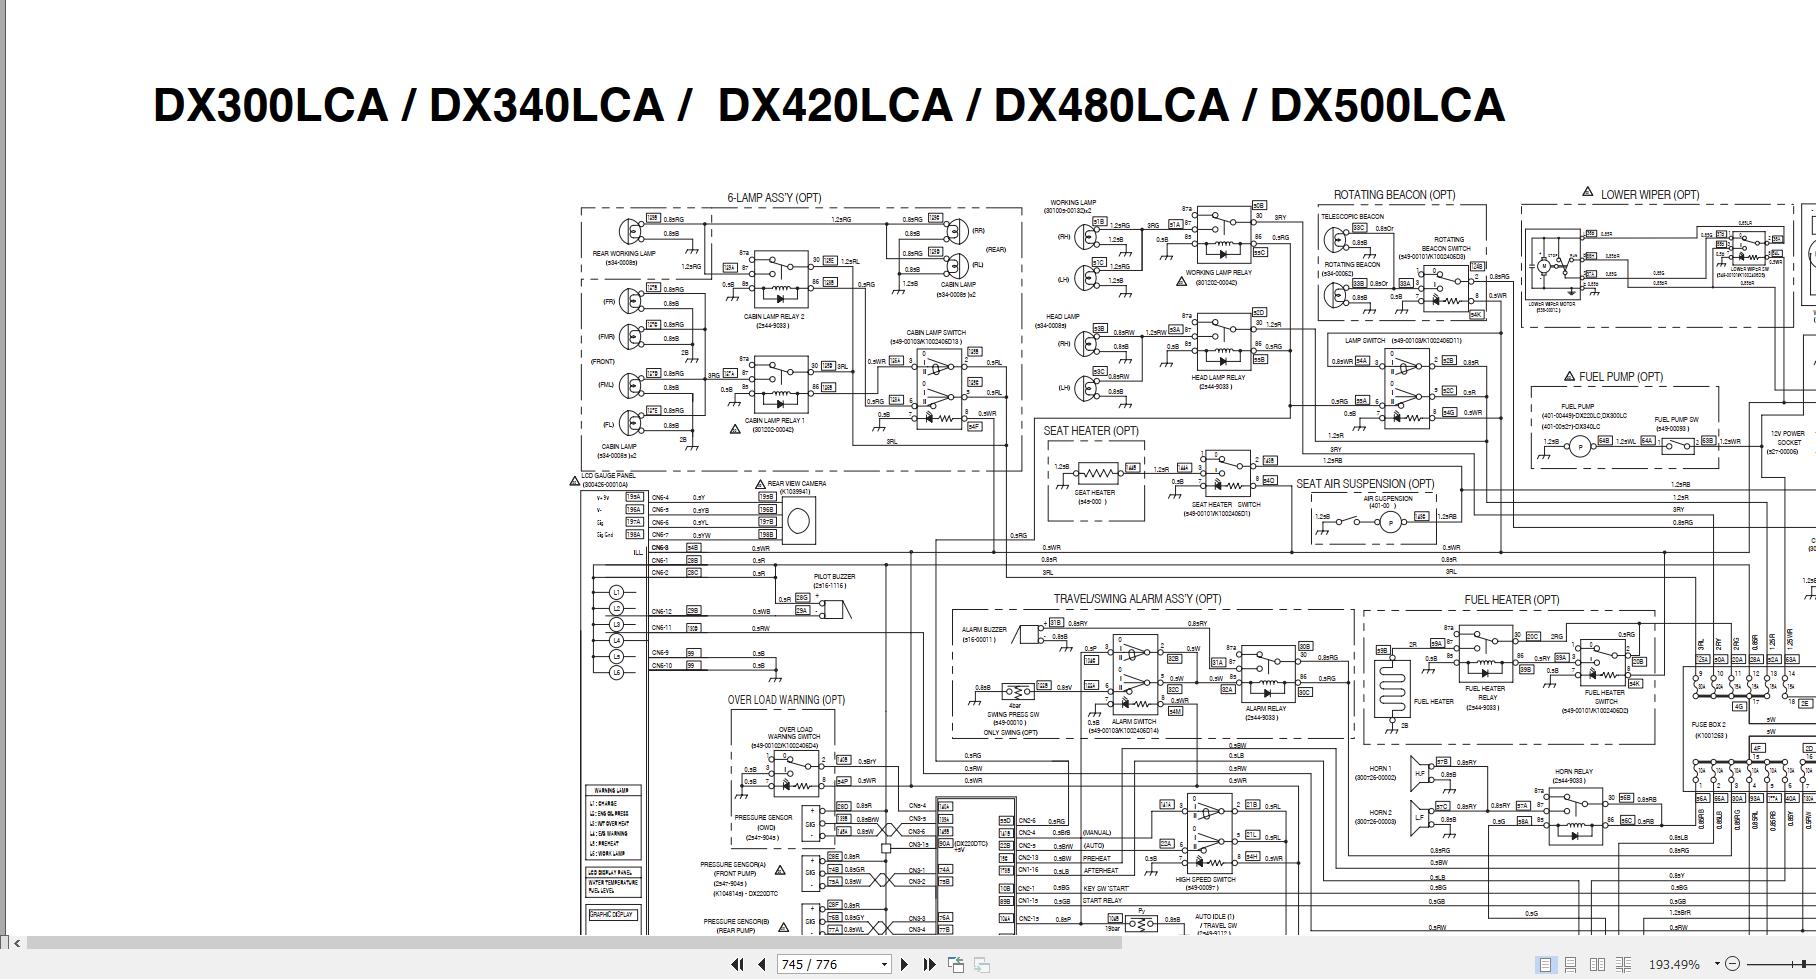The width and height of the screenshot is (1816, 979).
Task: Open the page number dropdown arrow
Action: point(884,964)
